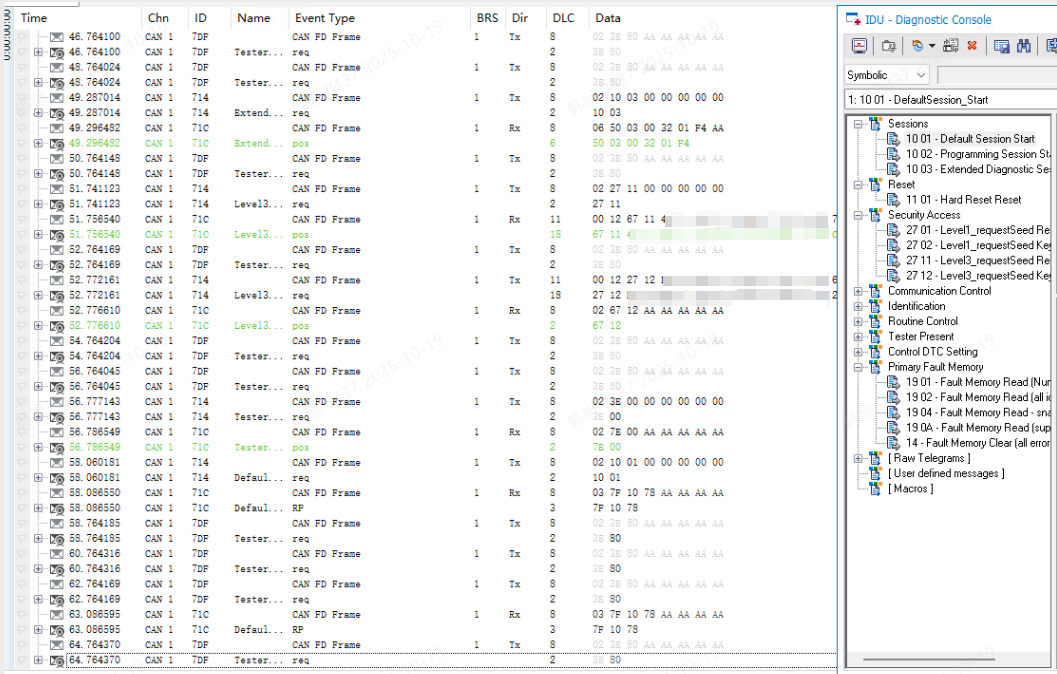The height and width of the screenshot is (674, 1057).
Task: Open the dropdown arrow beside the history icon
Action: [932, 46]
